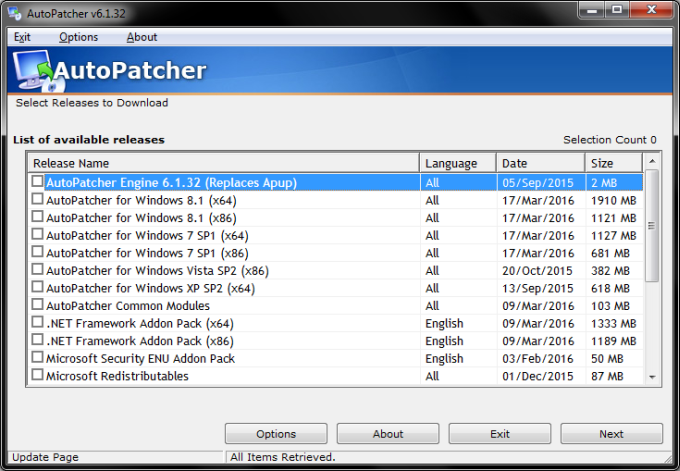Select row '.NET Framework Addon Pack (x86)'
The height and width of the screenshot is (471, 680).
pos(336,341)
